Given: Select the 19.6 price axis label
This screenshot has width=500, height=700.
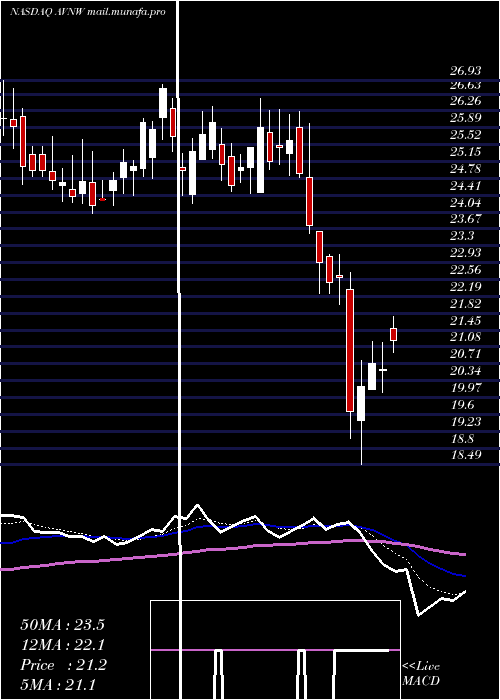Looking at the screenshot, I should tap(462, 405).
